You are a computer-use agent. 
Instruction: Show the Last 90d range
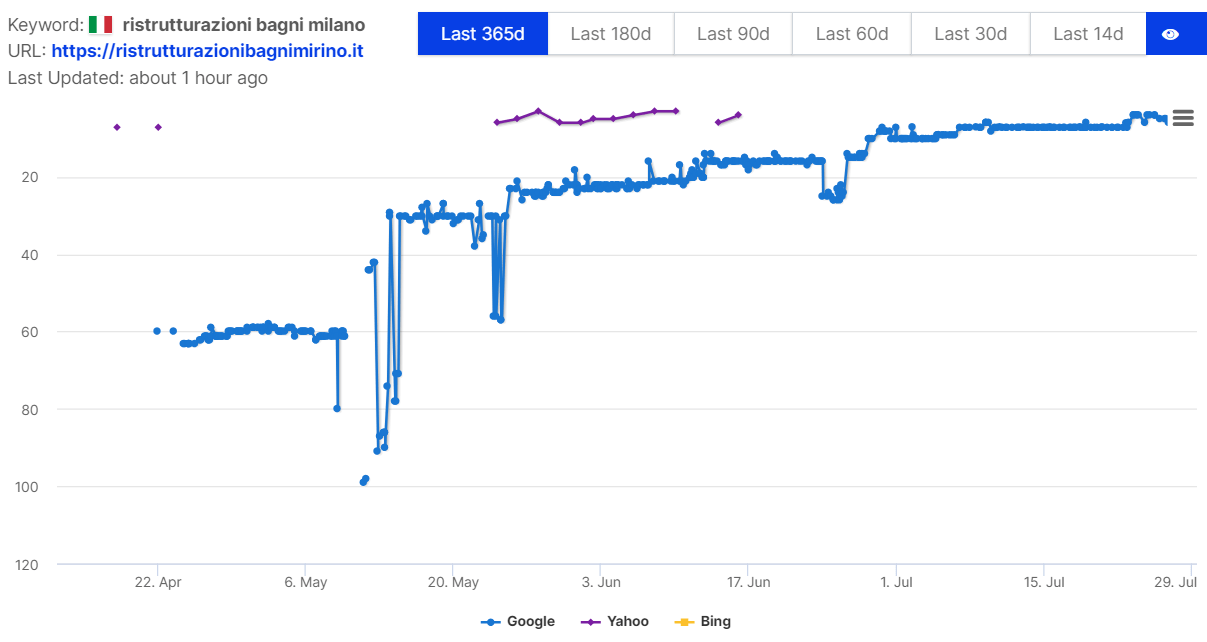(733, 34)
